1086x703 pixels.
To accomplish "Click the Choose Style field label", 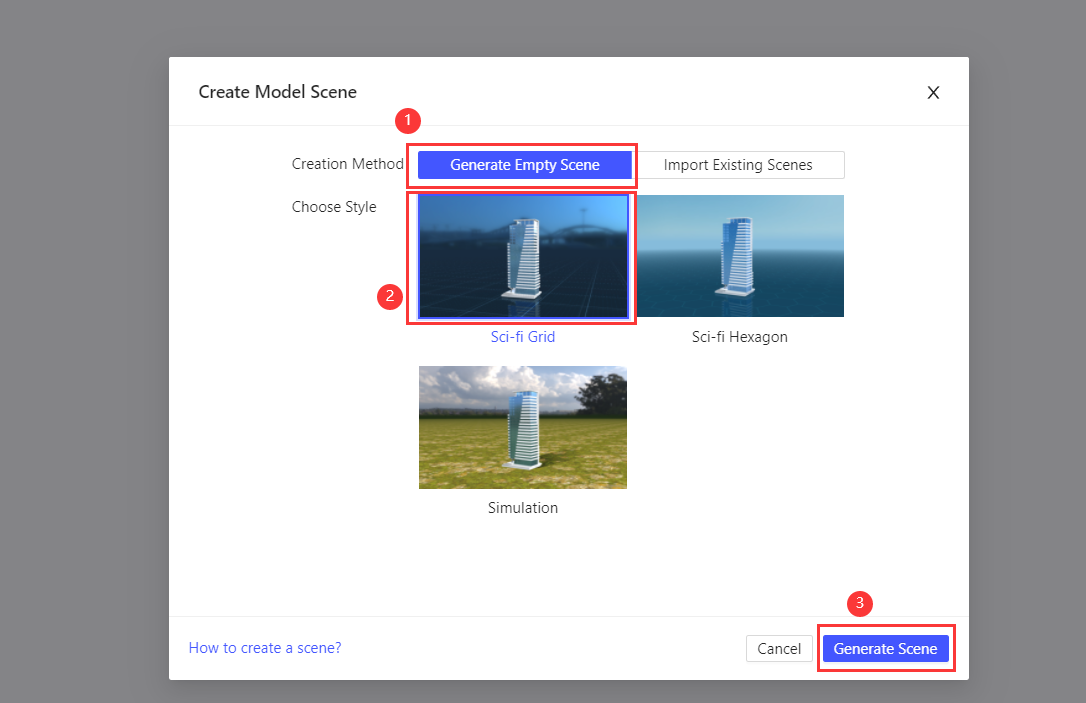I will (x=334, y=207).
